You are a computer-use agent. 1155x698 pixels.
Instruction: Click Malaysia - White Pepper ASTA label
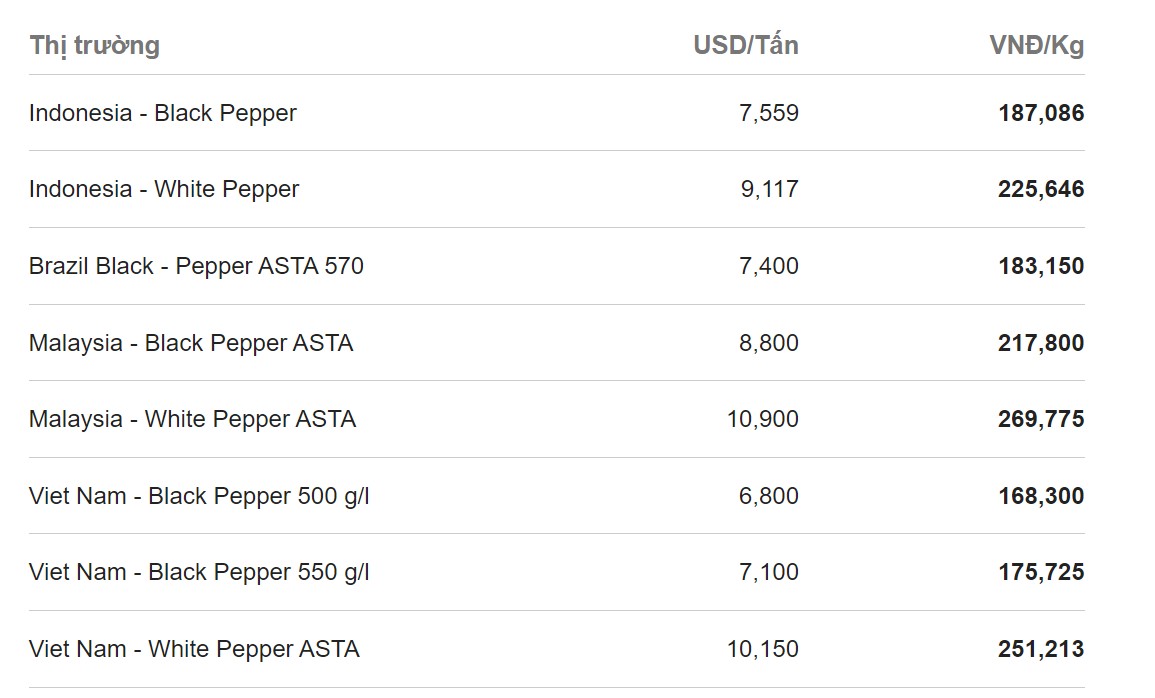[x=192, y=419]
